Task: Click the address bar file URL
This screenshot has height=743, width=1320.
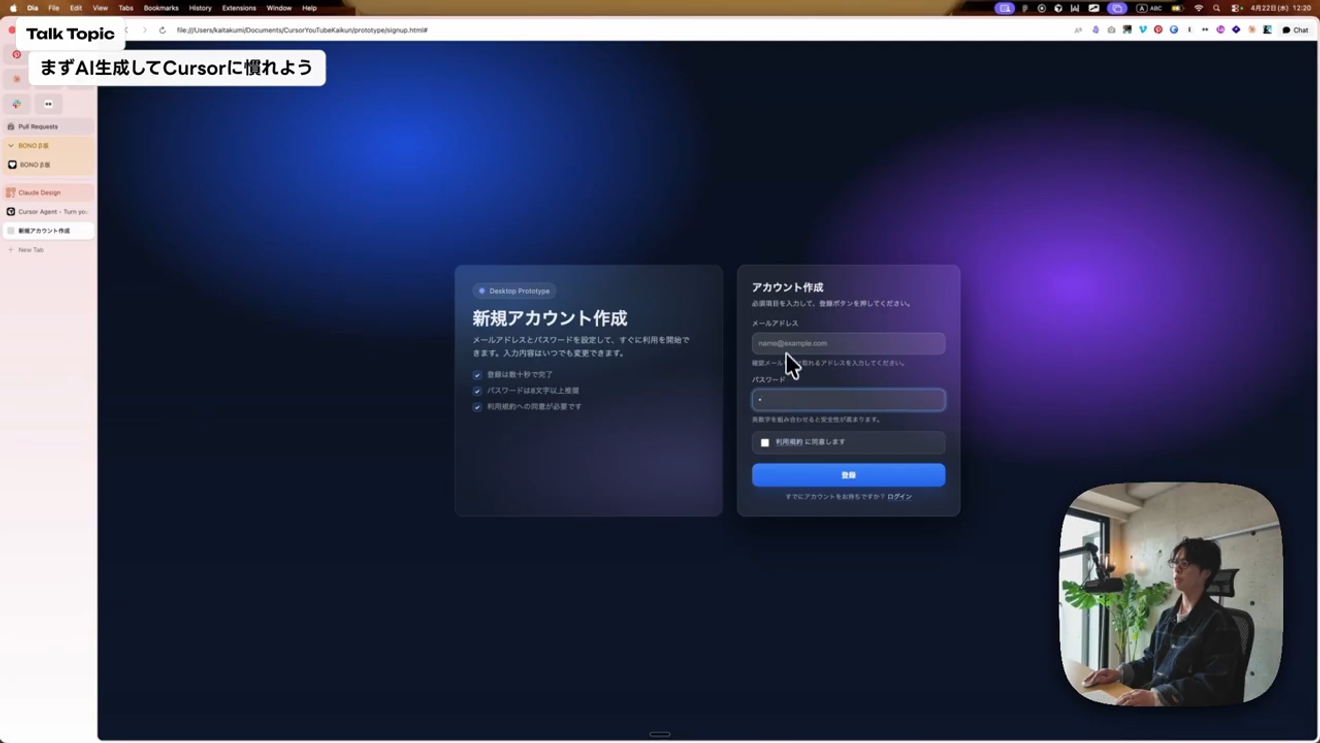Action: click(302, 30)
